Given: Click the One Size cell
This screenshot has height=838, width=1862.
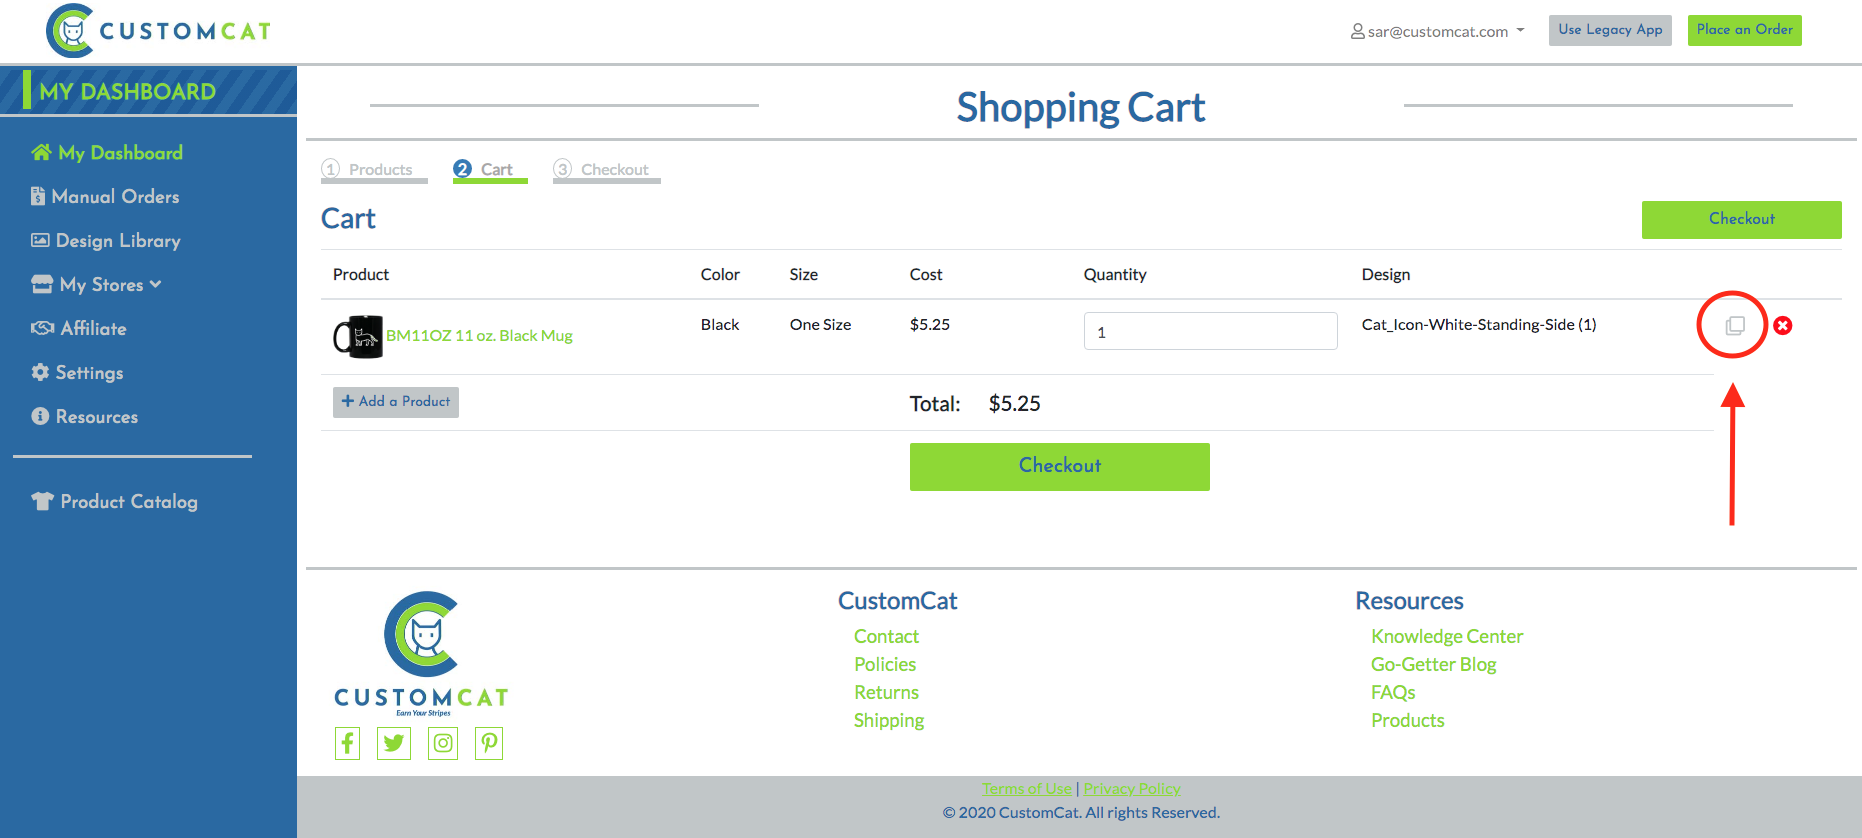Looking at the screenshot, I should 820,325.
